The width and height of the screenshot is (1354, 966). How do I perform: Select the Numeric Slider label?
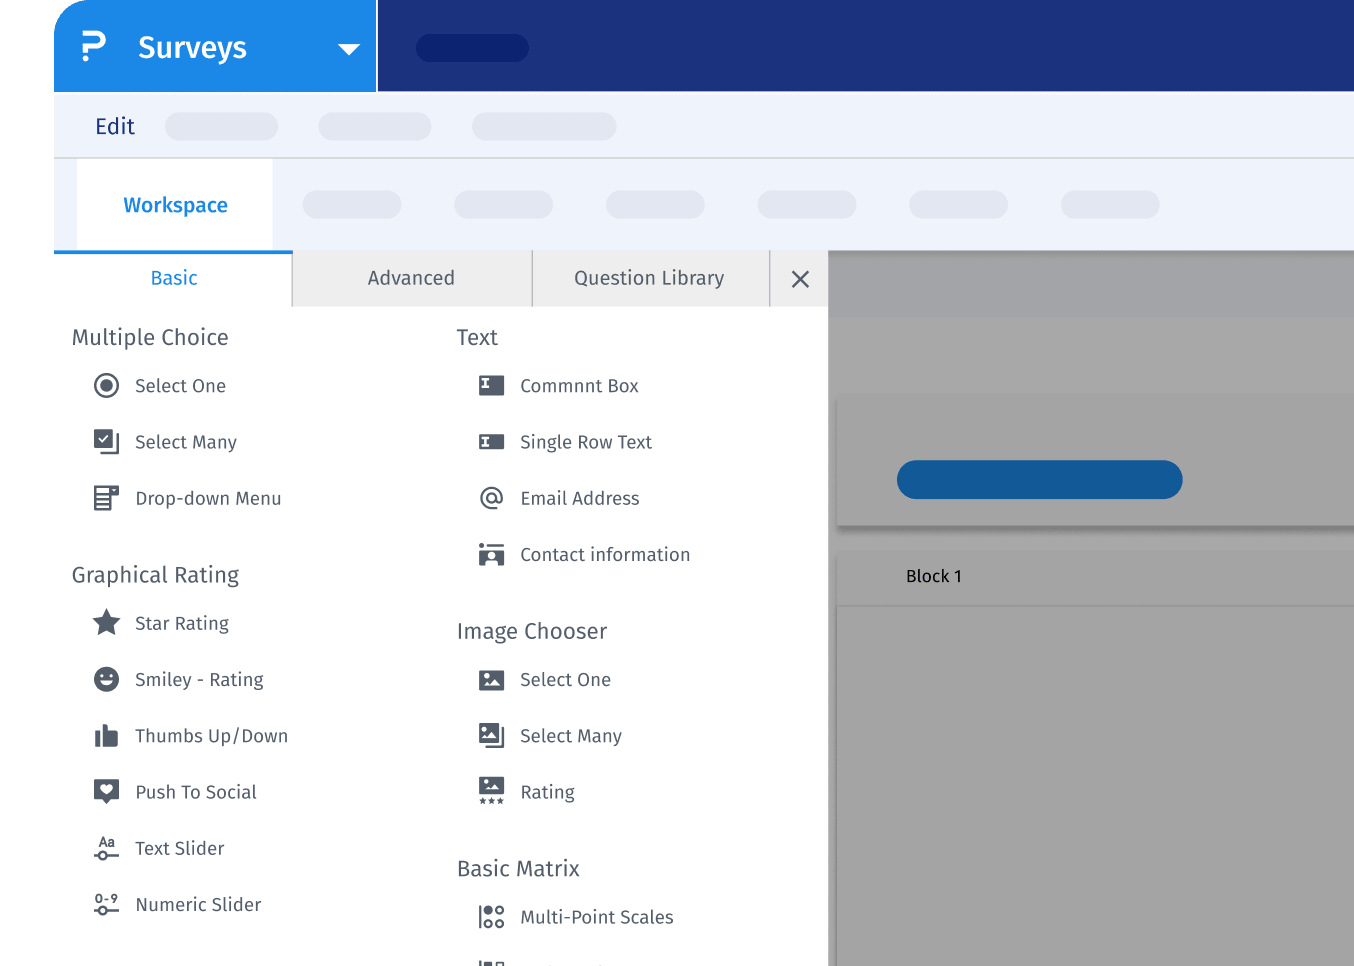coord(198,904)
